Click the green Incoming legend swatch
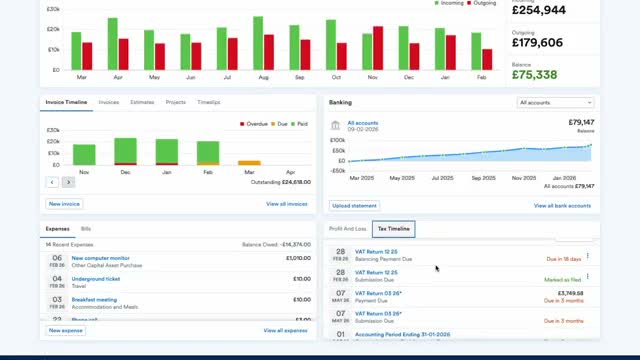Viewport: 640px width, 360px height. pyautogui.click(x=437, y=3)
